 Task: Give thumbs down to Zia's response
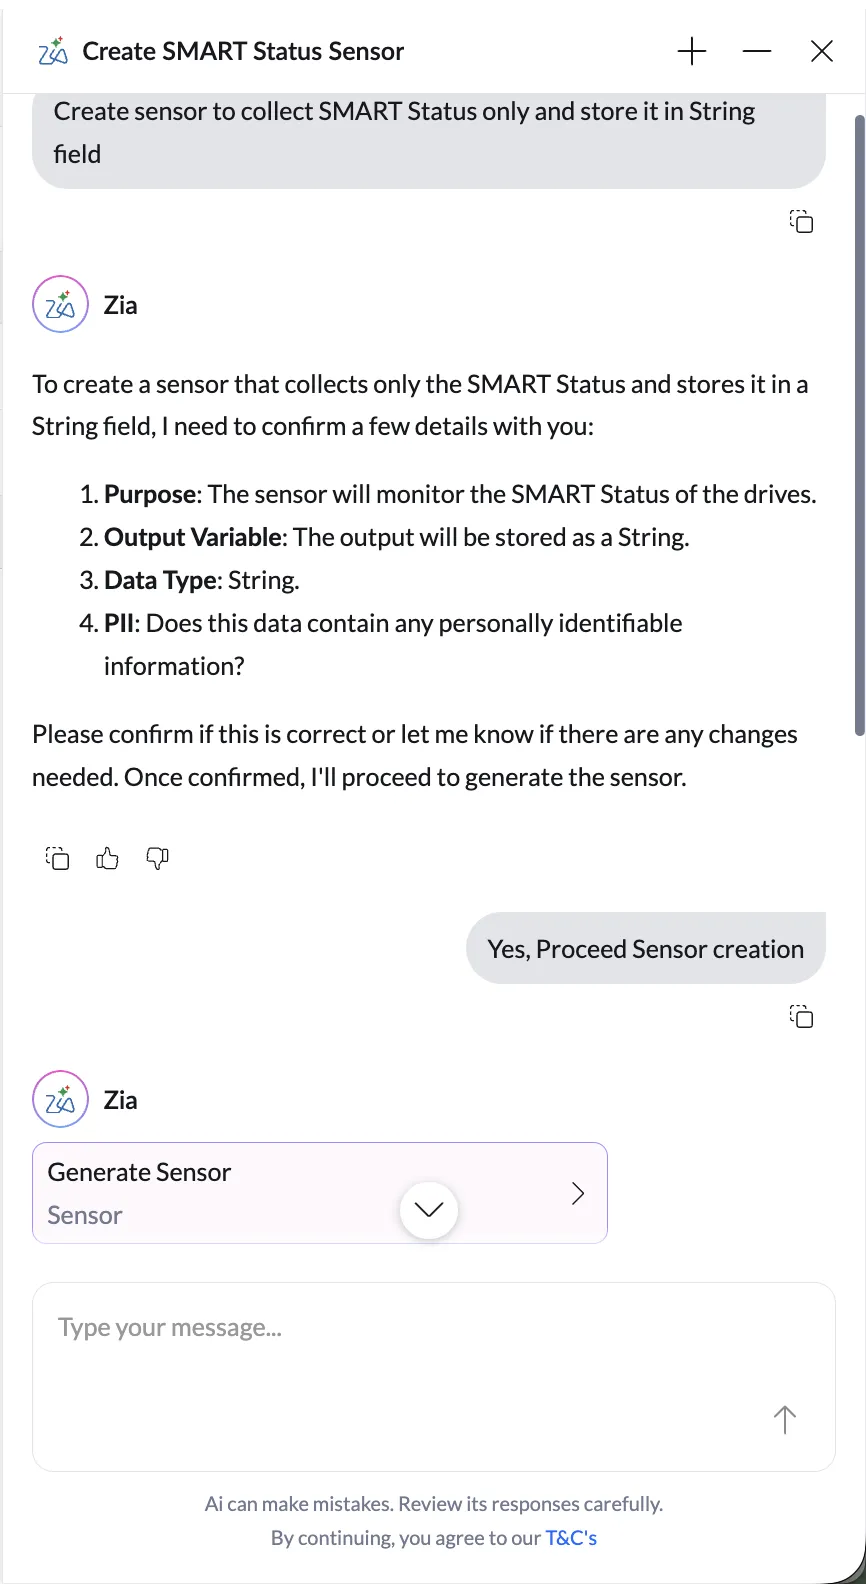tap(157, 858)
